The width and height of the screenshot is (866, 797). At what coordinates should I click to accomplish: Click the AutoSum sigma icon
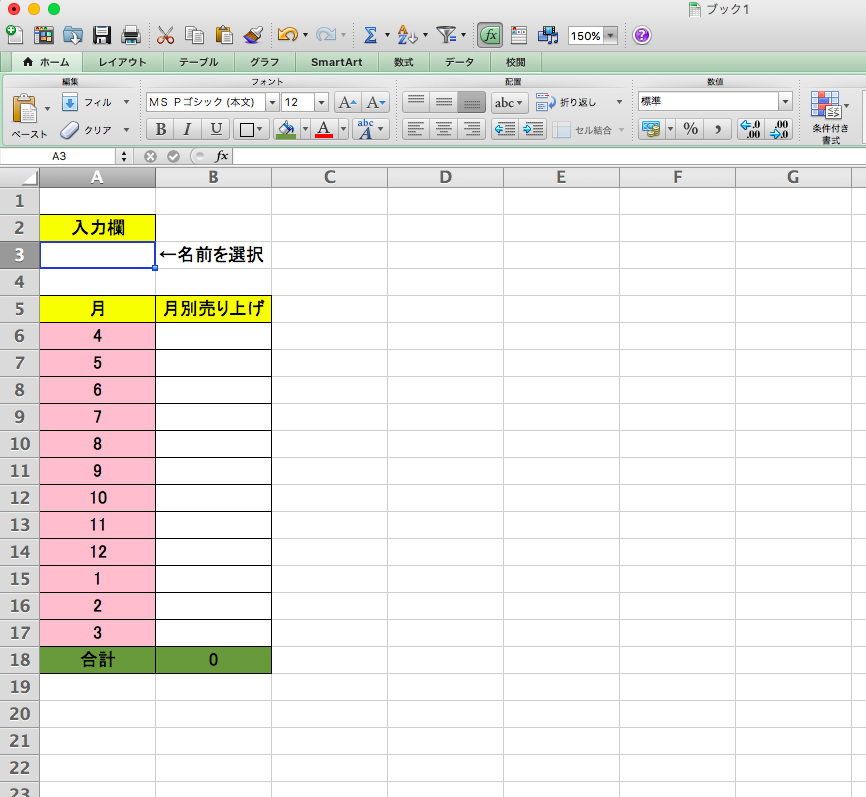tap(370, 35)
